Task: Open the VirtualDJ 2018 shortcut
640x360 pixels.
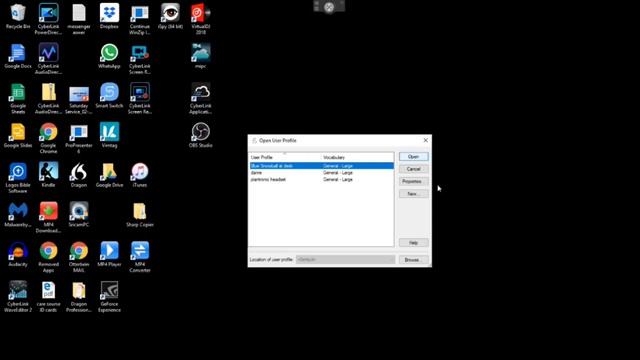Action: click(200, 19)
